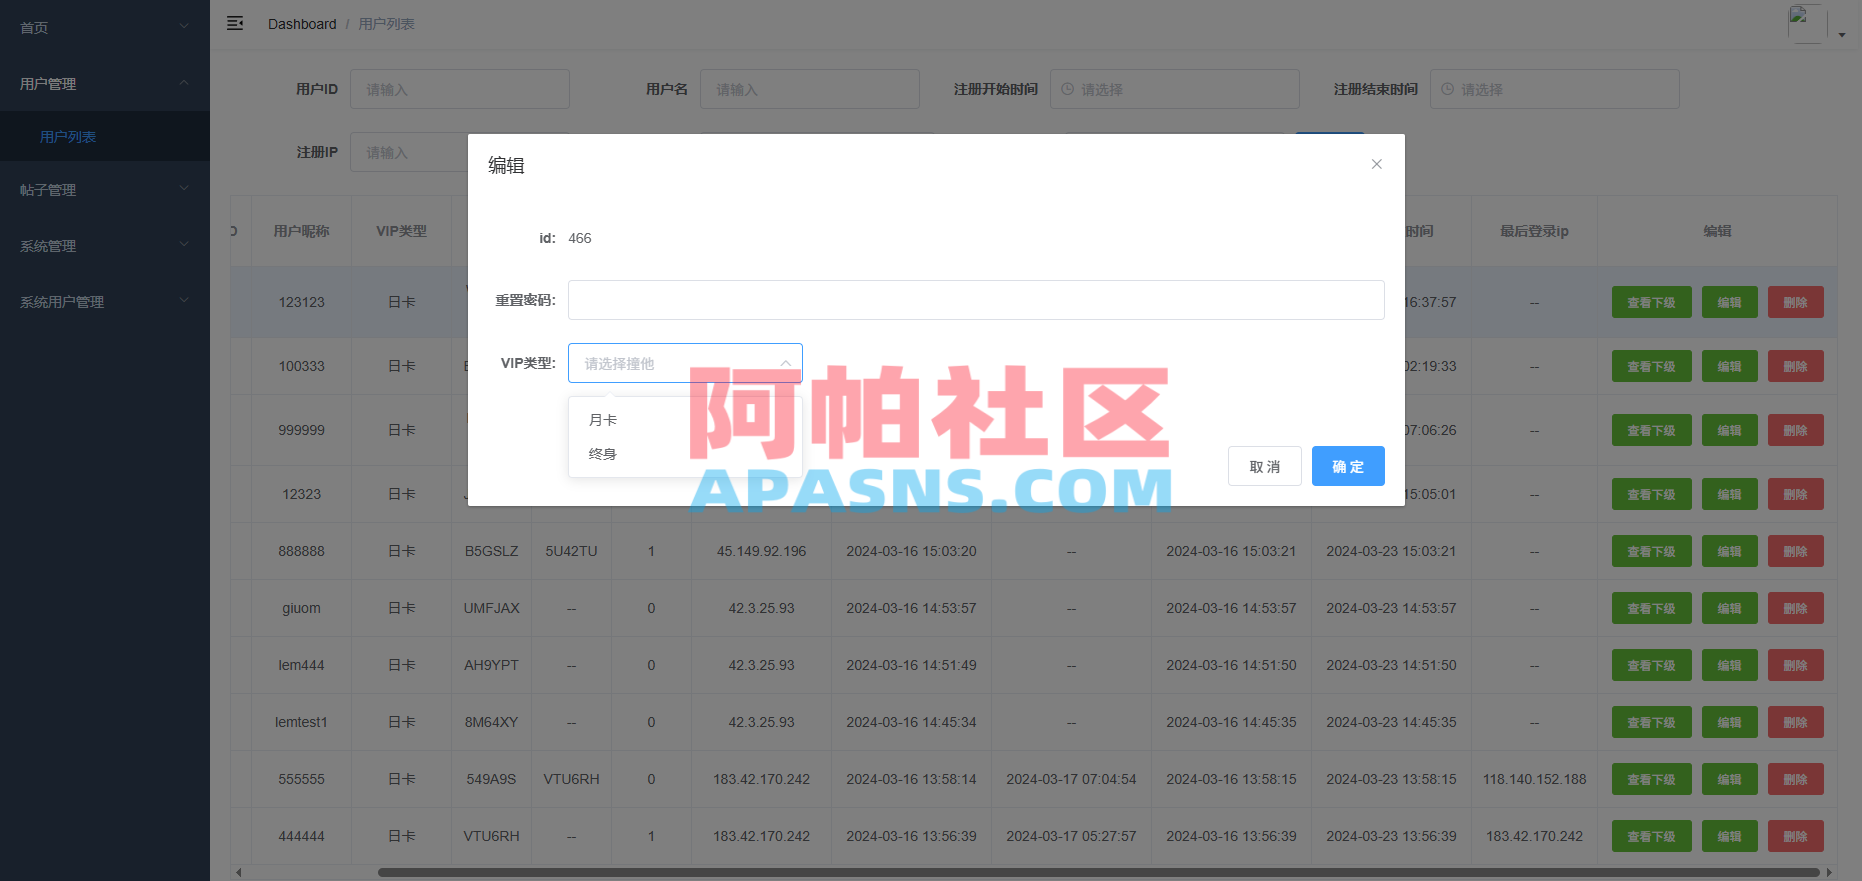Screen dimensions: 1862x881
Task: Click 编辑 for user 123123
Action: coord(1729,302)
